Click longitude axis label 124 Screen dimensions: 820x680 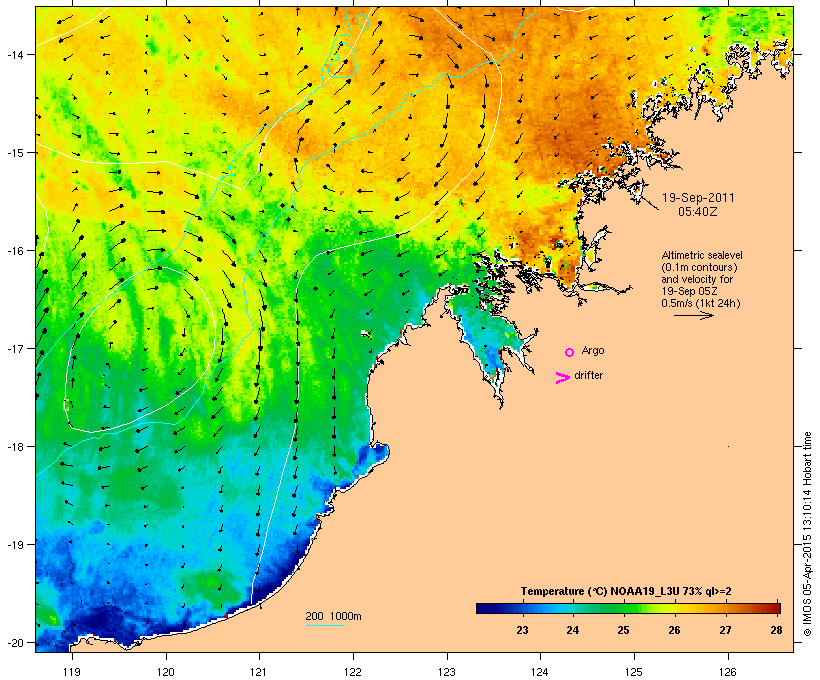click(540, 672)
